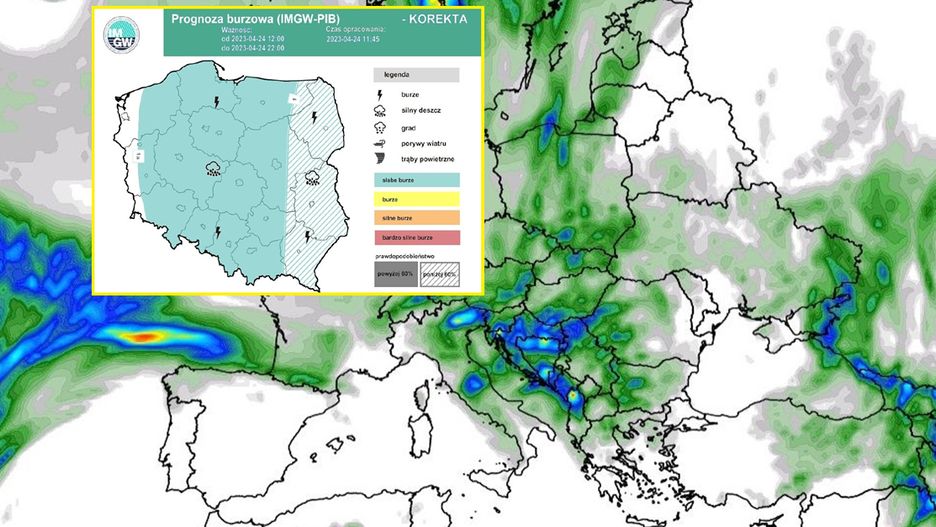The height and width of the screenshot is (527, 936).
Task: Click the 'Prognoza burzowa (IMGW-PIB)' title
Action: click(x=255, y=19)
